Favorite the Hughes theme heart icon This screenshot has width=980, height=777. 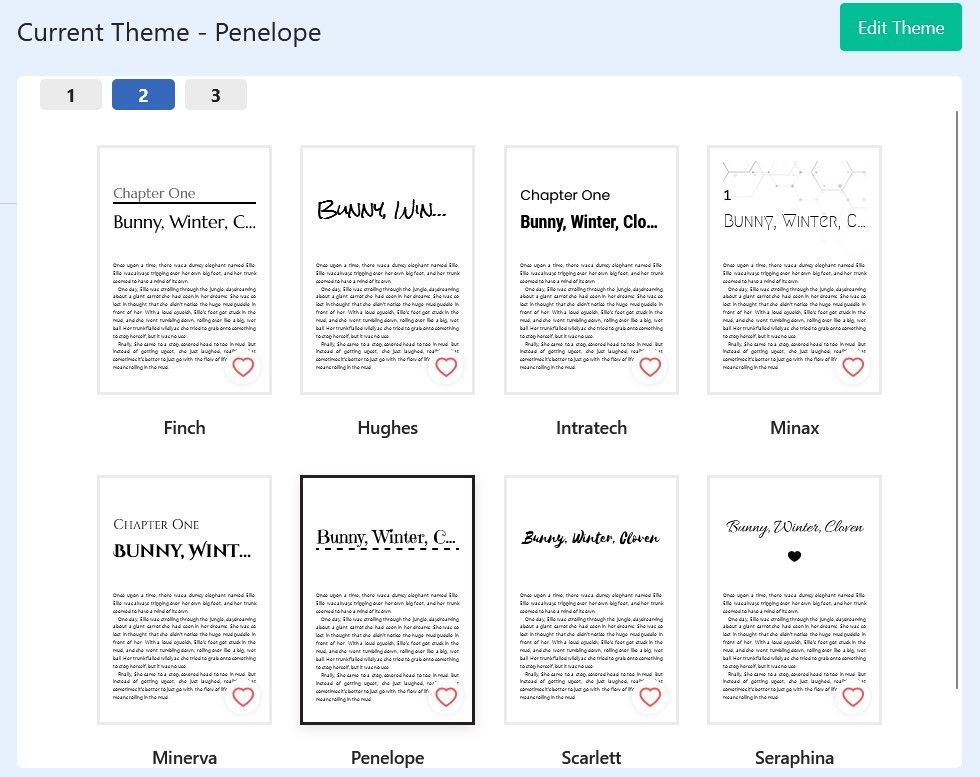tap(446, 367)
